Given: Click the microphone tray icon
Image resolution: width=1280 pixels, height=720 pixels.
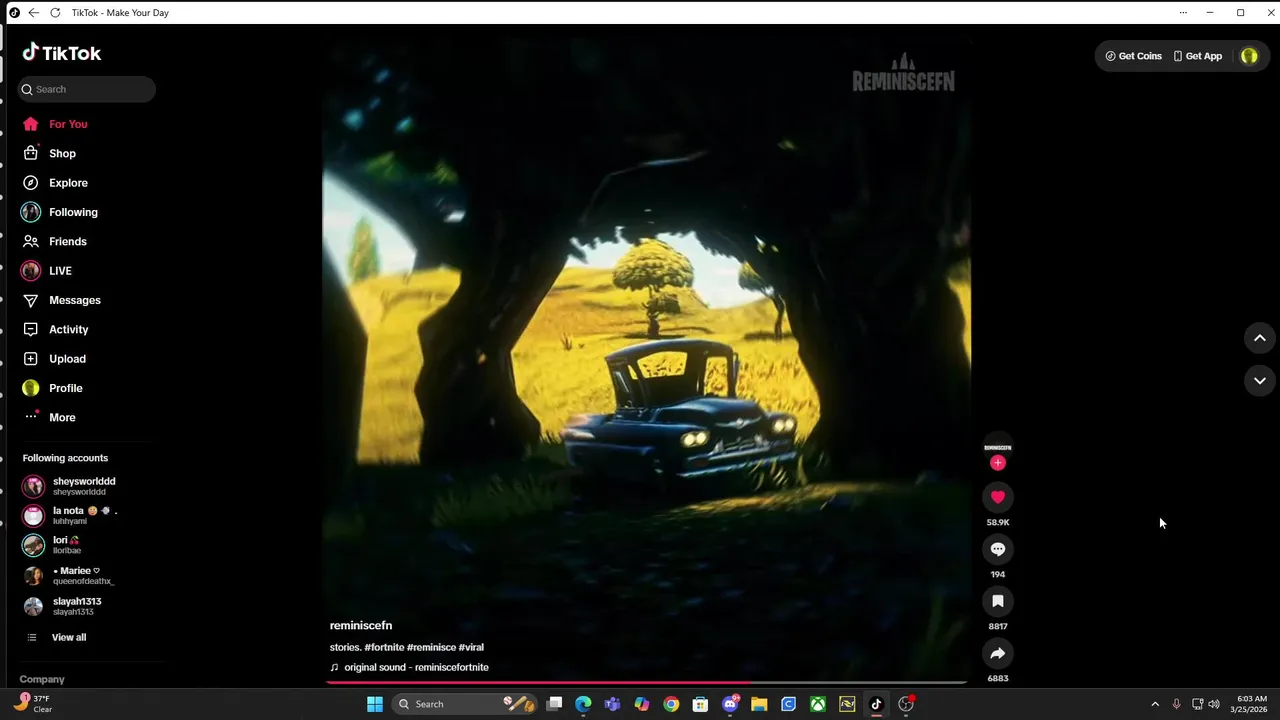Looking at the screenshot, I should click(x=1176, y=704).
